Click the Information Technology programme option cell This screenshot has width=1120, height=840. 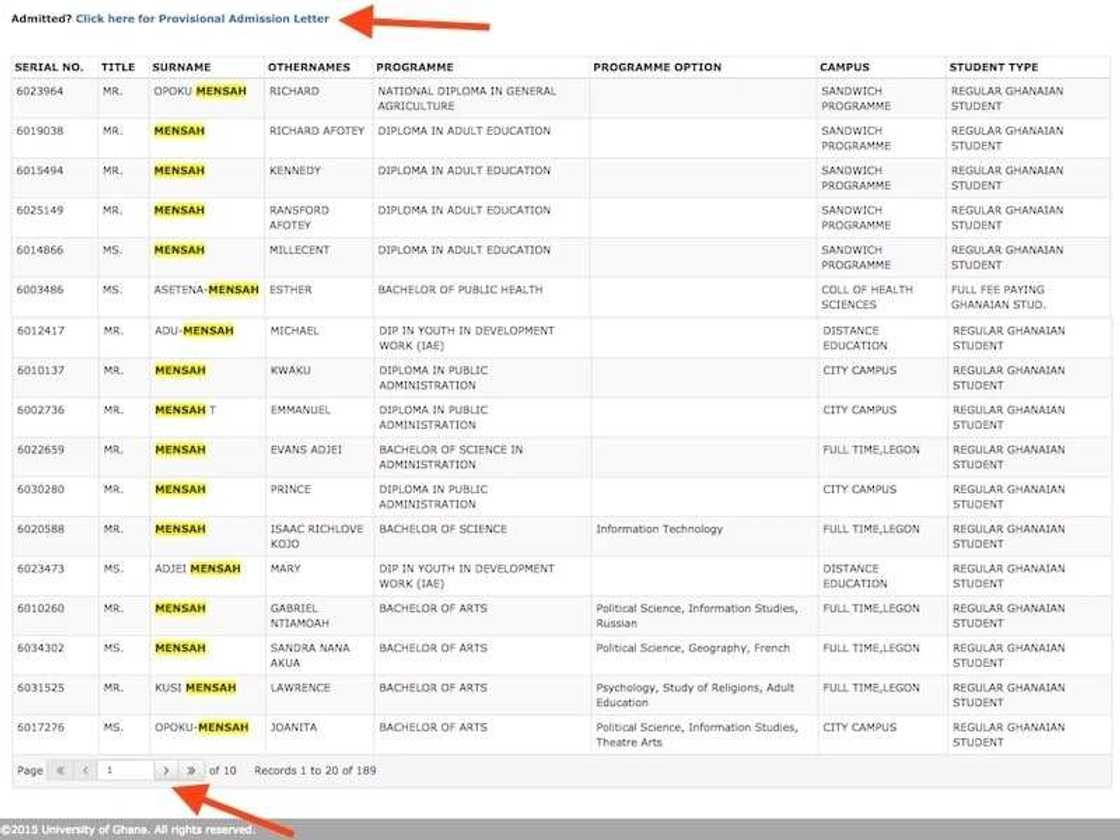tap(659, 529)
